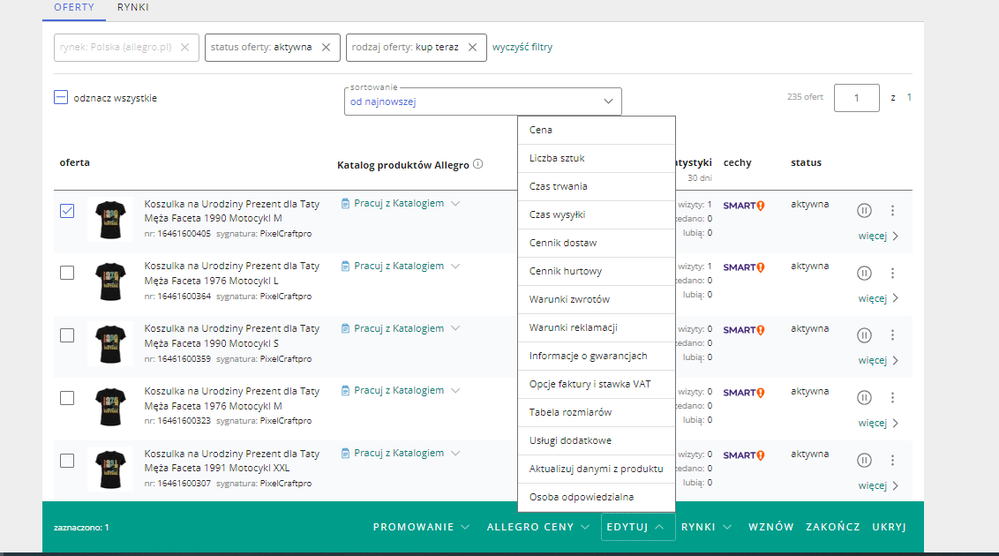Remove the 'status oferty: aktywna' filter

coord(326,47)
